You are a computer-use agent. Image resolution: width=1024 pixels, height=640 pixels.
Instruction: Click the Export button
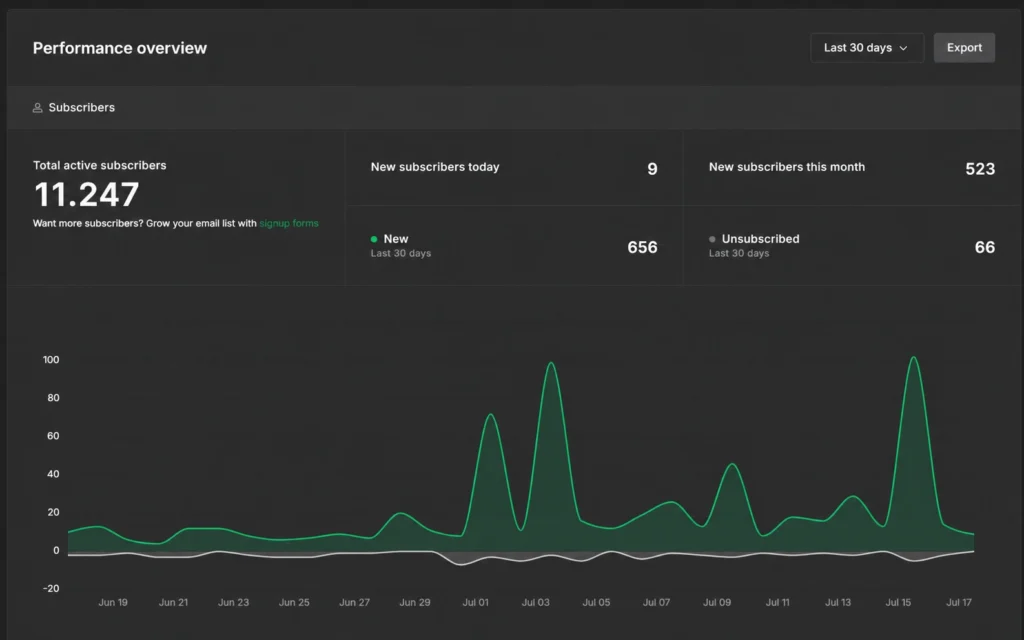(964, 48)
